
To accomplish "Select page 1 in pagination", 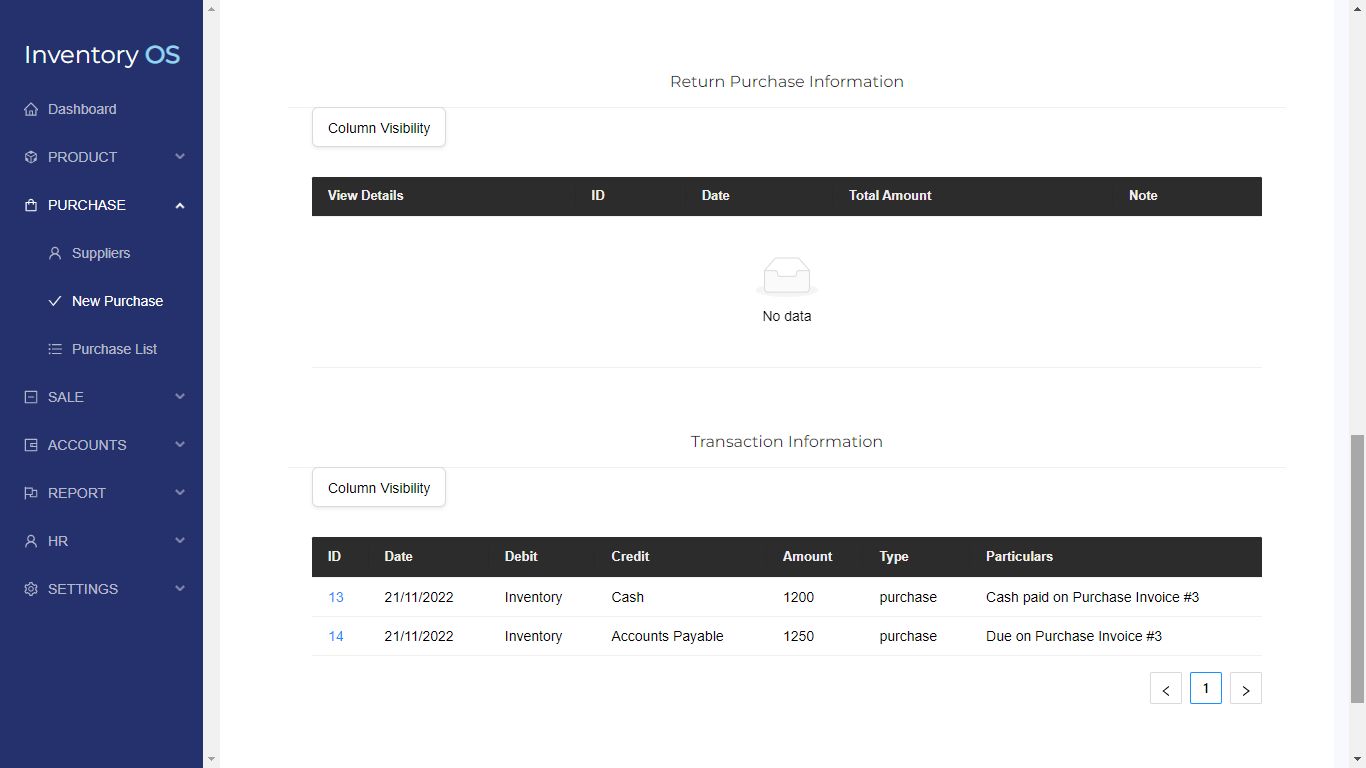I will [1206, 688].
